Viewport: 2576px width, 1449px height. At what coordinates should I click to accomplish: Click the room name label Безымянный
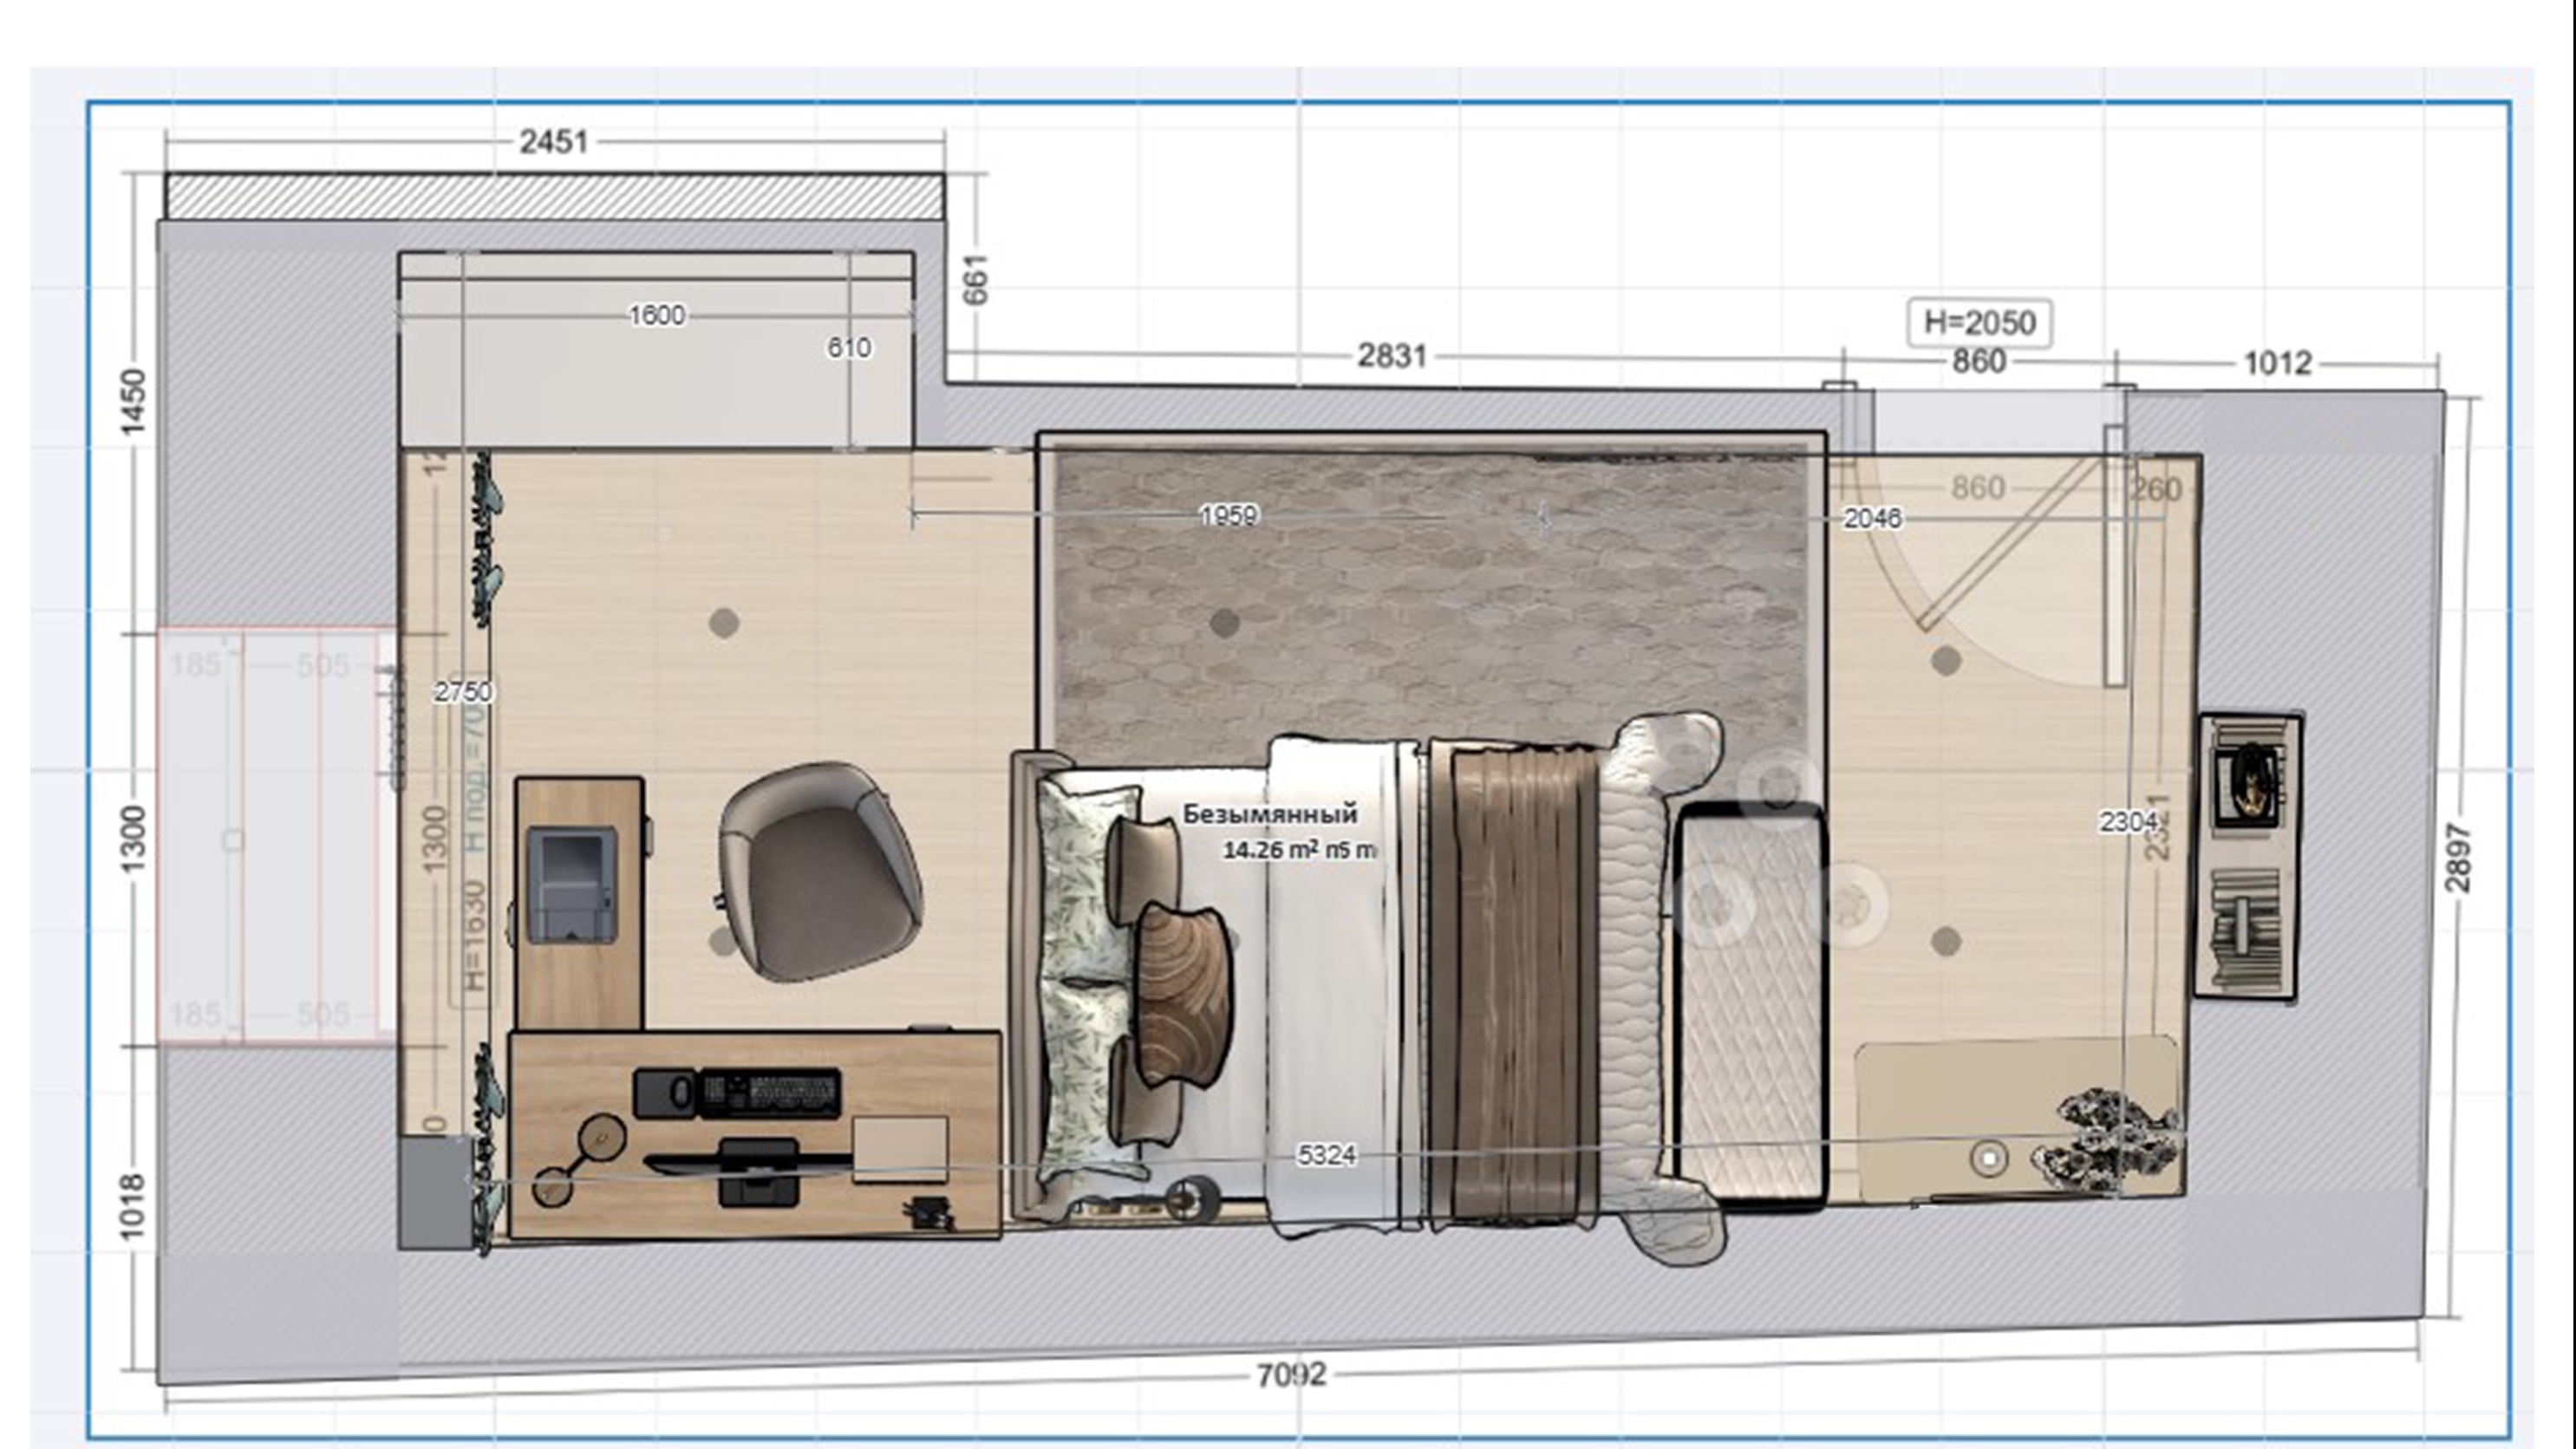[x=1270, y=814]
